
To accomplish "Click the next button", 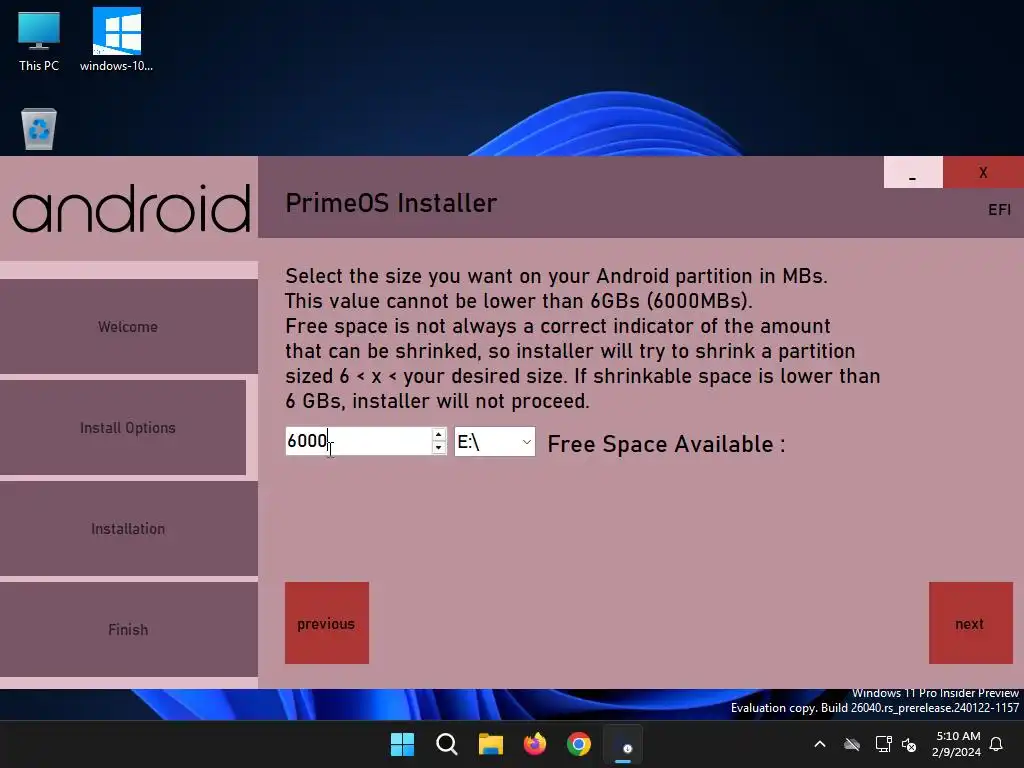I will (x=970, y=623).
